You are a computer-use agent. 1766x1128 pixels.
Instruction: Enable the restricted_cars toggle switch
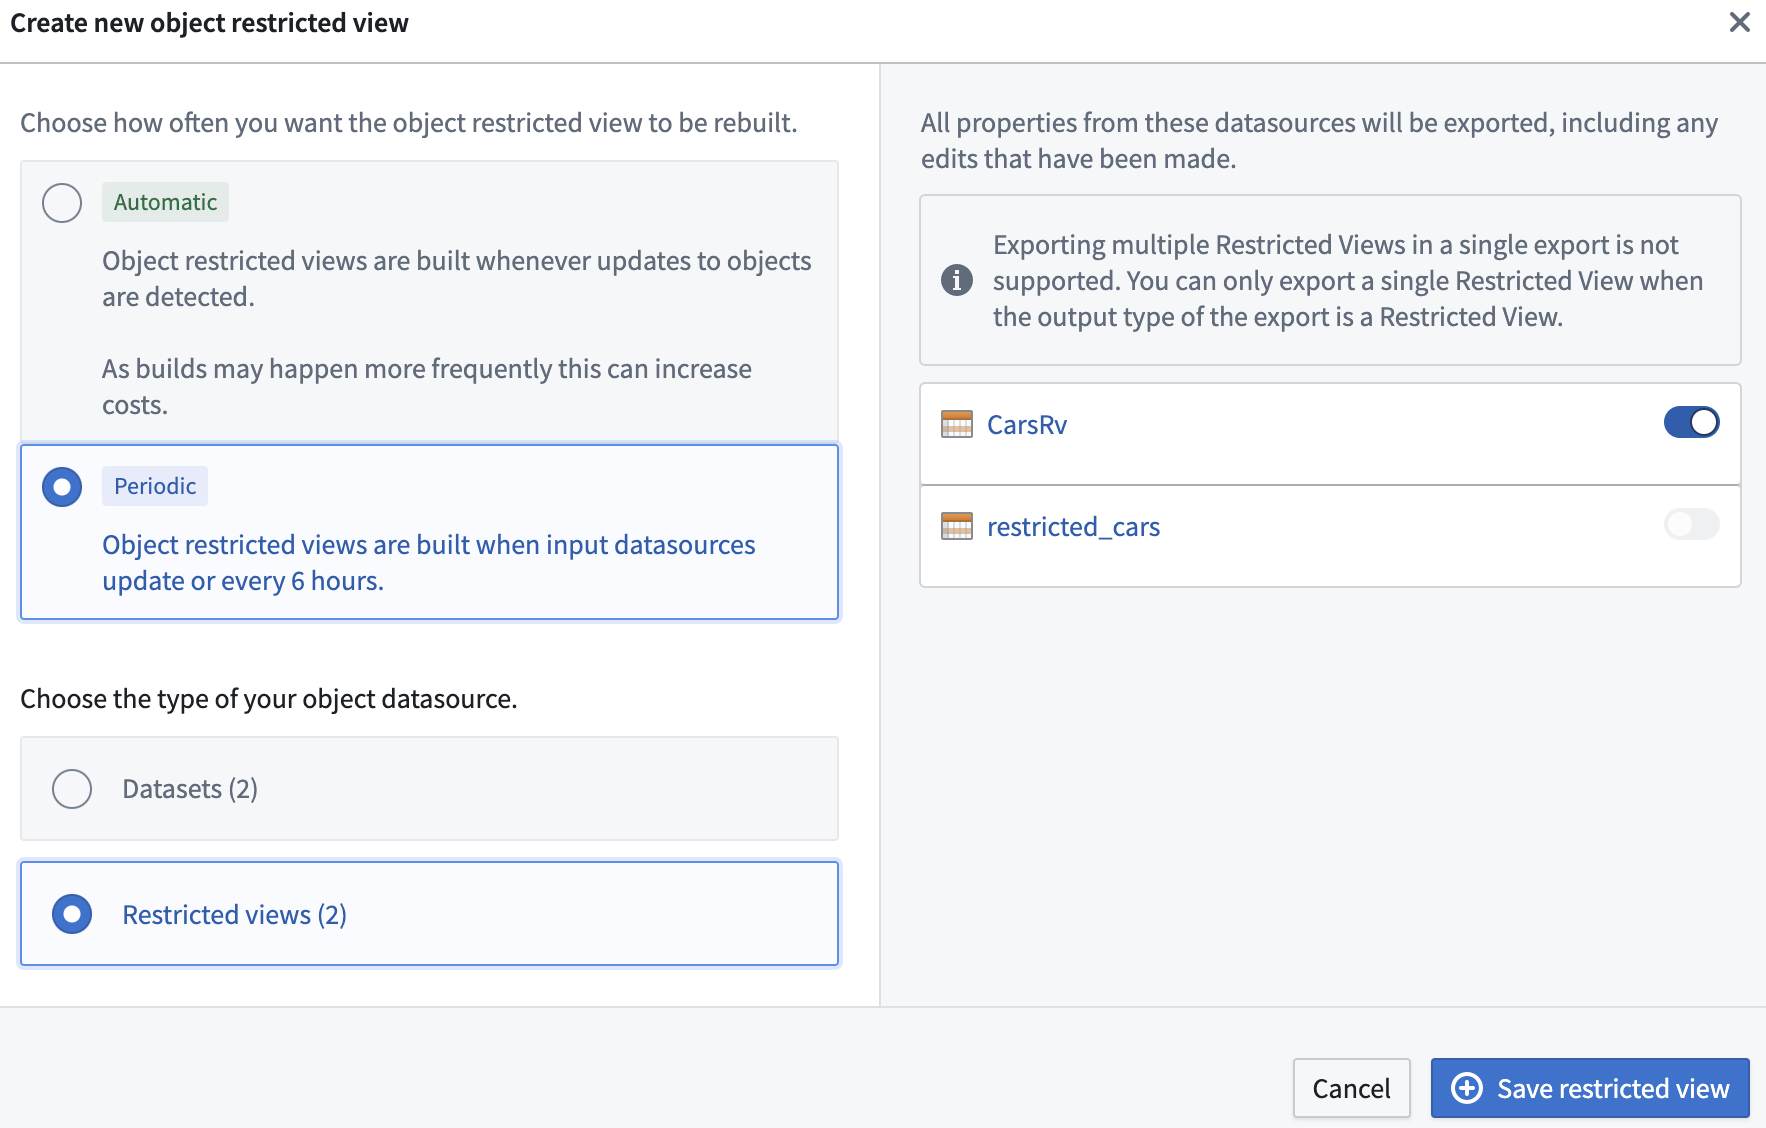point(1691,524)
